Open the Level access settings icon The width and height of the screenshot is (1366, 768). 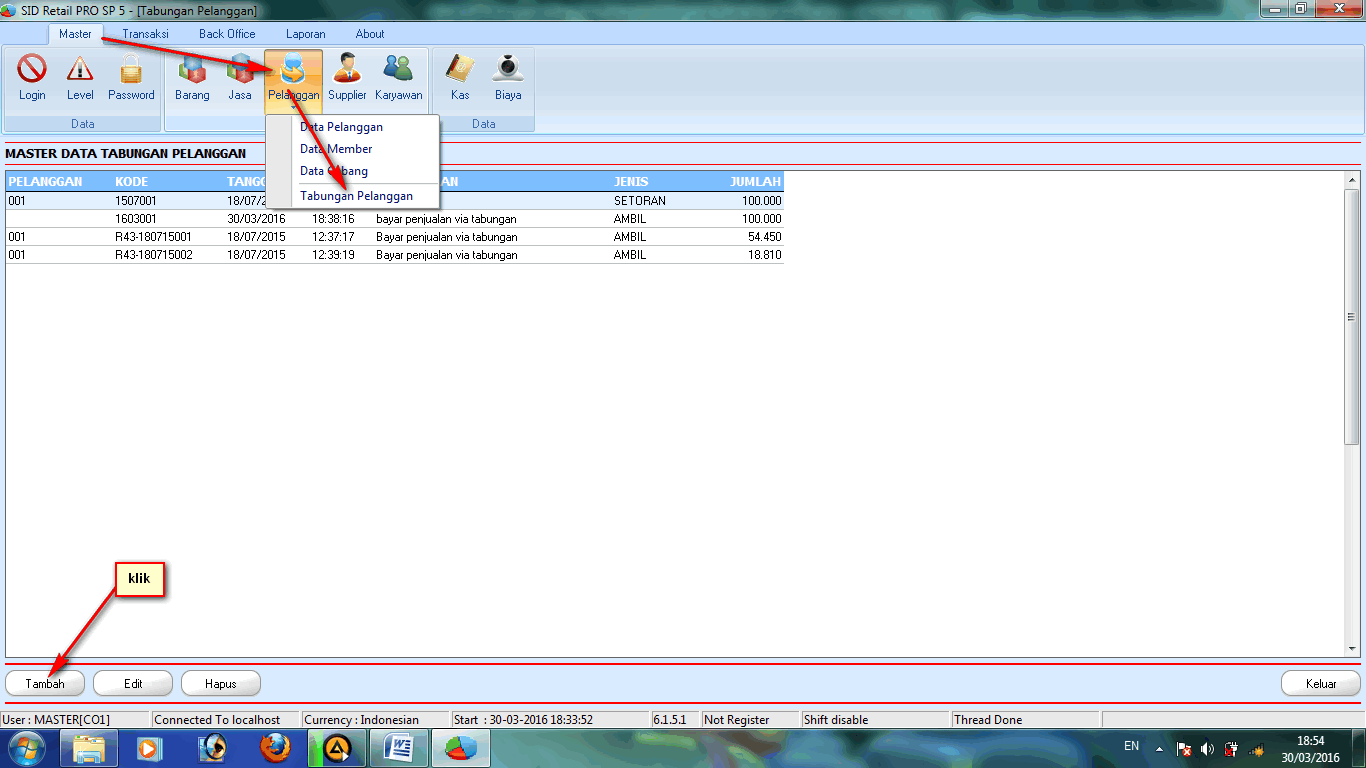[x=80, y=78]
